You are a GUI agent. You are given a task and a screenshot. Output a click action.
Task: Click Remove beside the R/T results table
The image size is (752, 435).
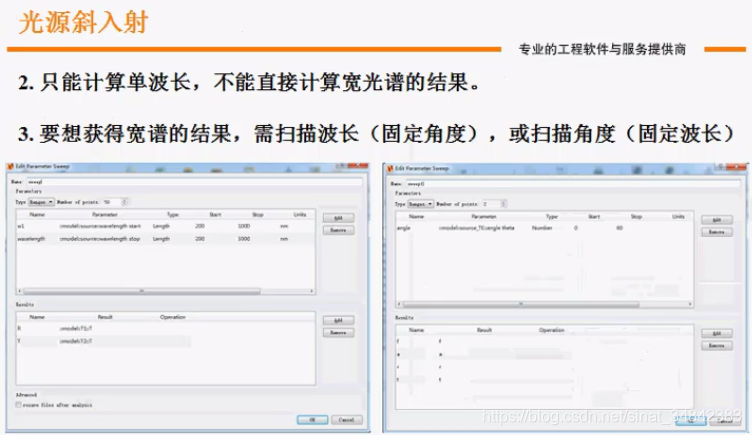[338, 332]
